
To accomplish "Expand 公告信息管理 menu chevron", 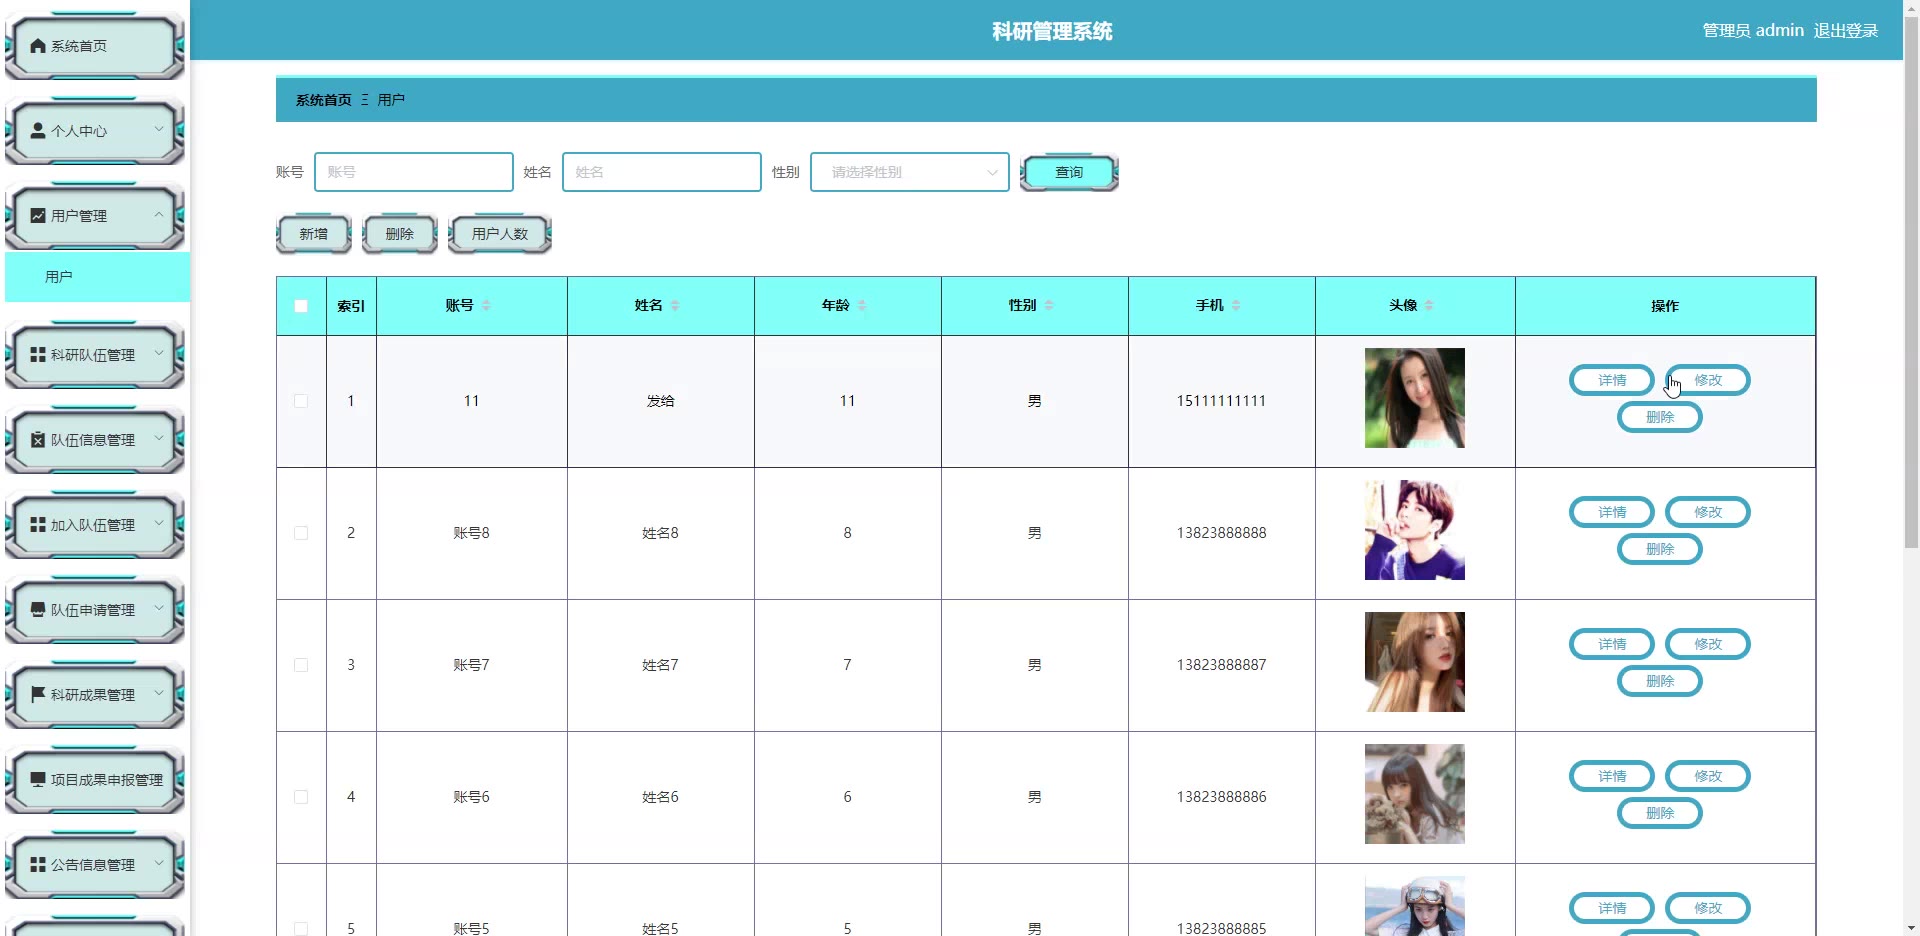I will (x=159, y=864).
